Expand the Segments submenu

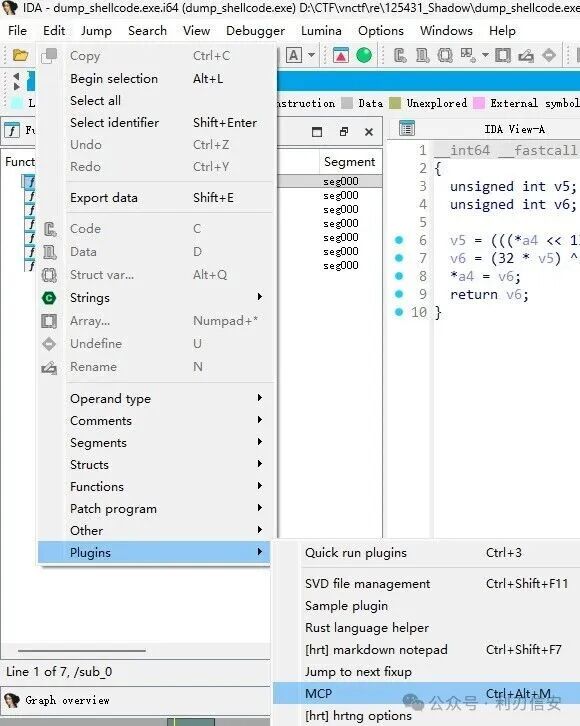(x=154, y=443)
